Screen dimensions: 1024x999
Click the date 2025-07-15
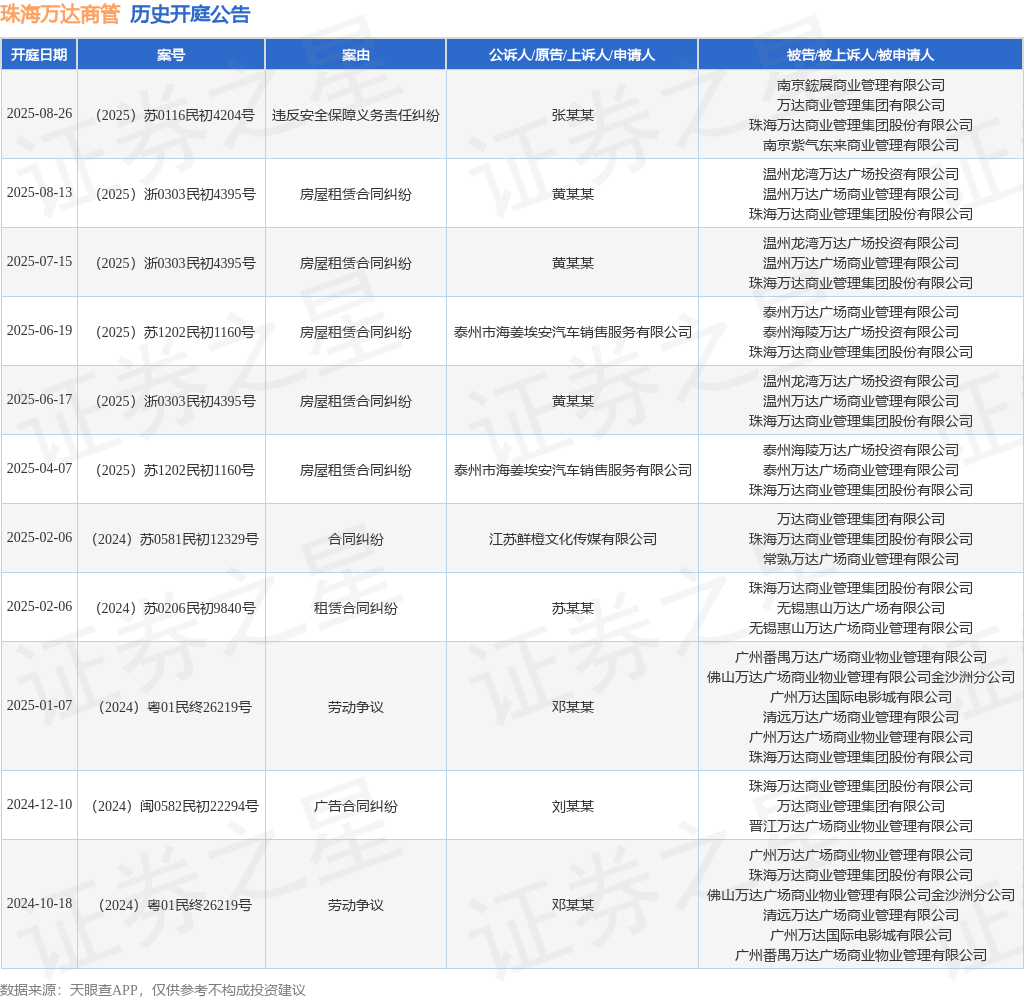coord(39,262)
